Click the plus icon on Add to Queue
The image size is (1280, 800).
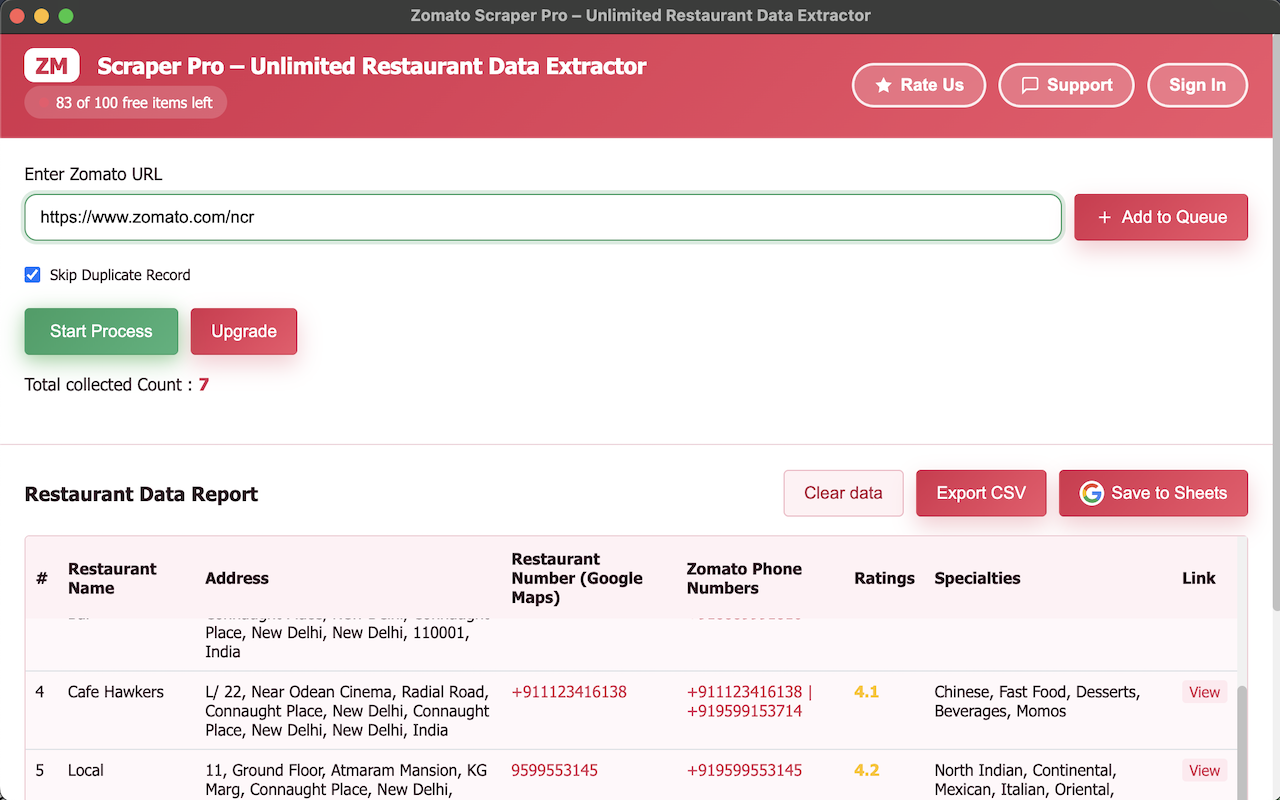click(x=1104, y=217)
